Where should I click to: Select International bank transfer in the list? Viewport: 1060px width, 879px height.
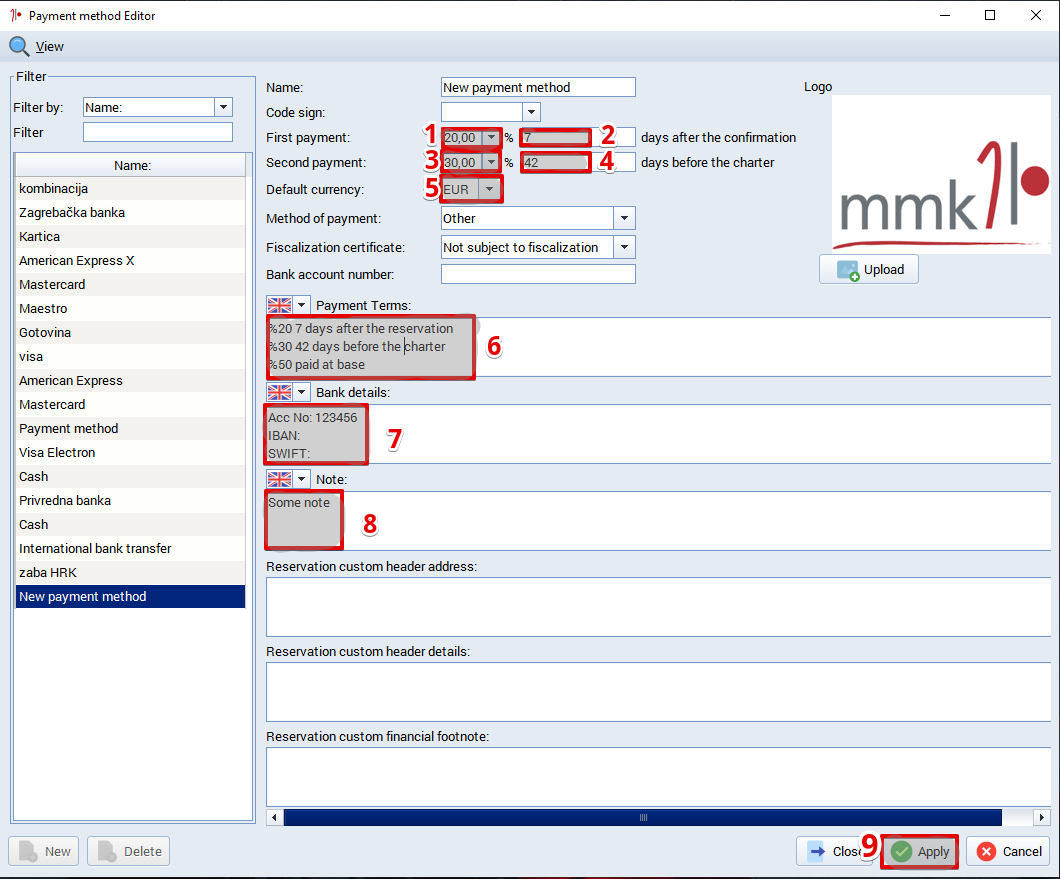[x=130, y=548]
